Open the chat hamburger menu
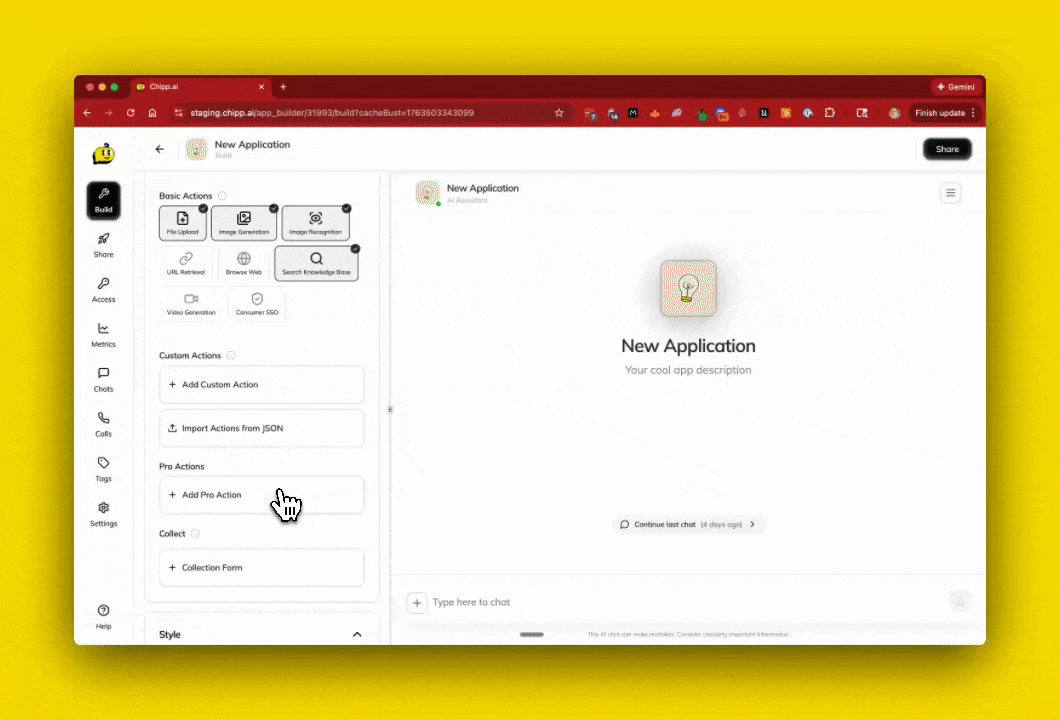The image size is (1060, 720). pos(950,193)
